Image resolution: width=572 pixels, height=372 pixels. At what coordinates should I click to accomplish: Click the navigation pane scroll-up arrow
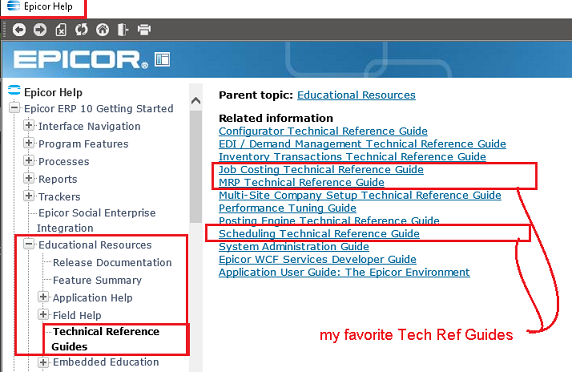tap(196, 100)
